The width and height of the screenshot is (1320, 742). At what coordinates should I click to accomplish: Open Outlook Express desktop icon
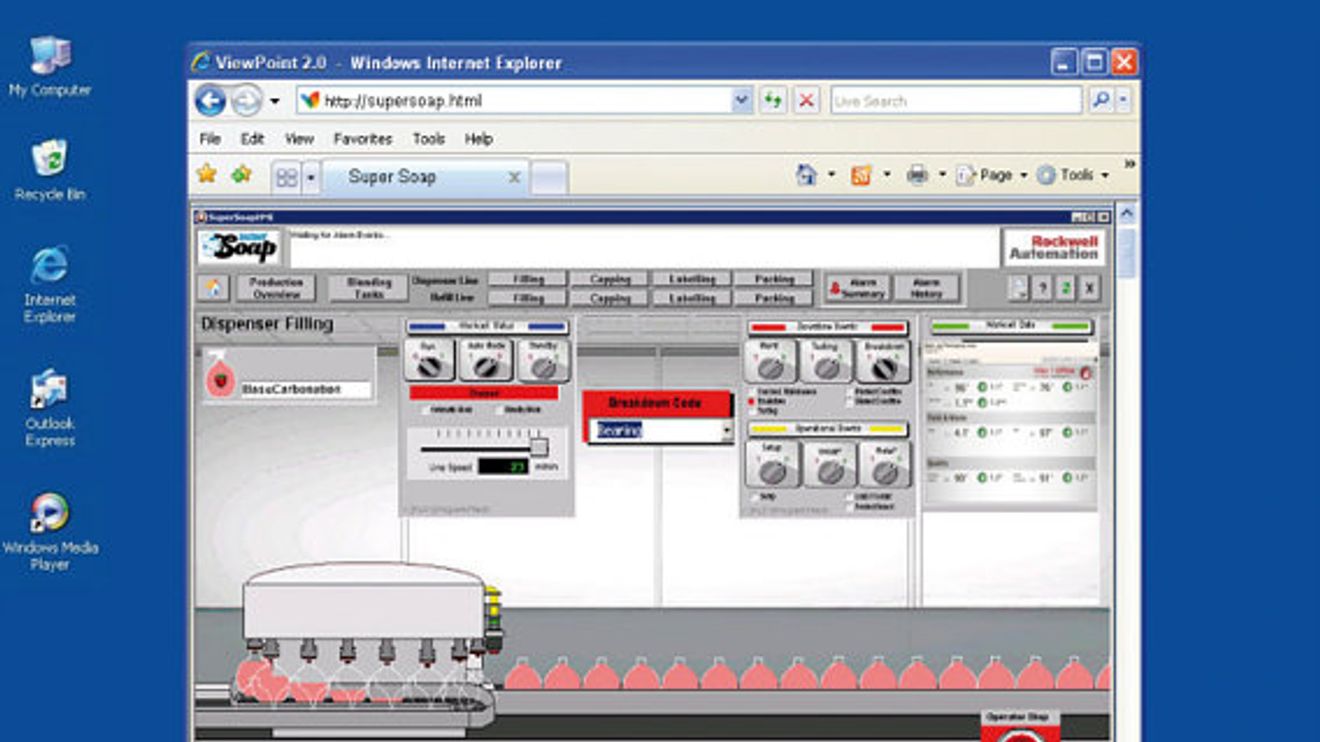(50, 408)
